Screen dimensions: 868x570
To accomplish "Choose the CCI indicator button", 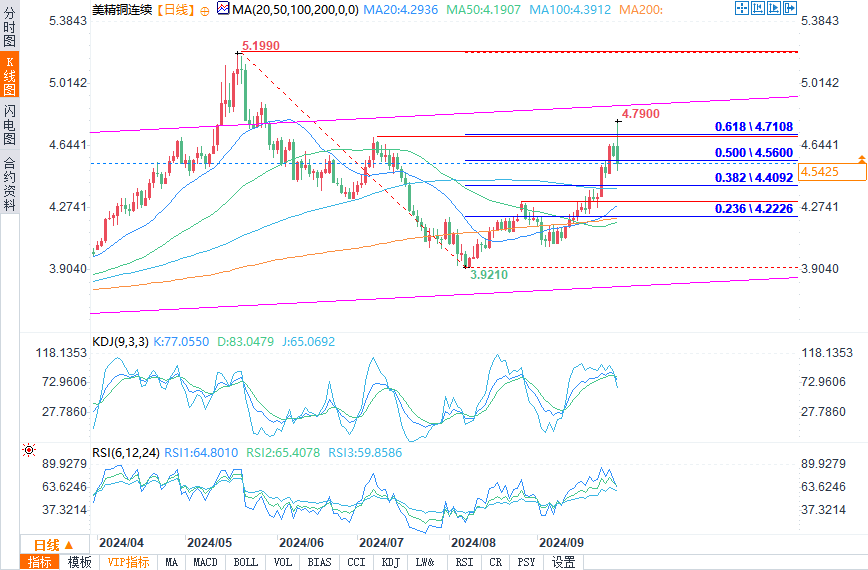I will click(x=356, y=562).
